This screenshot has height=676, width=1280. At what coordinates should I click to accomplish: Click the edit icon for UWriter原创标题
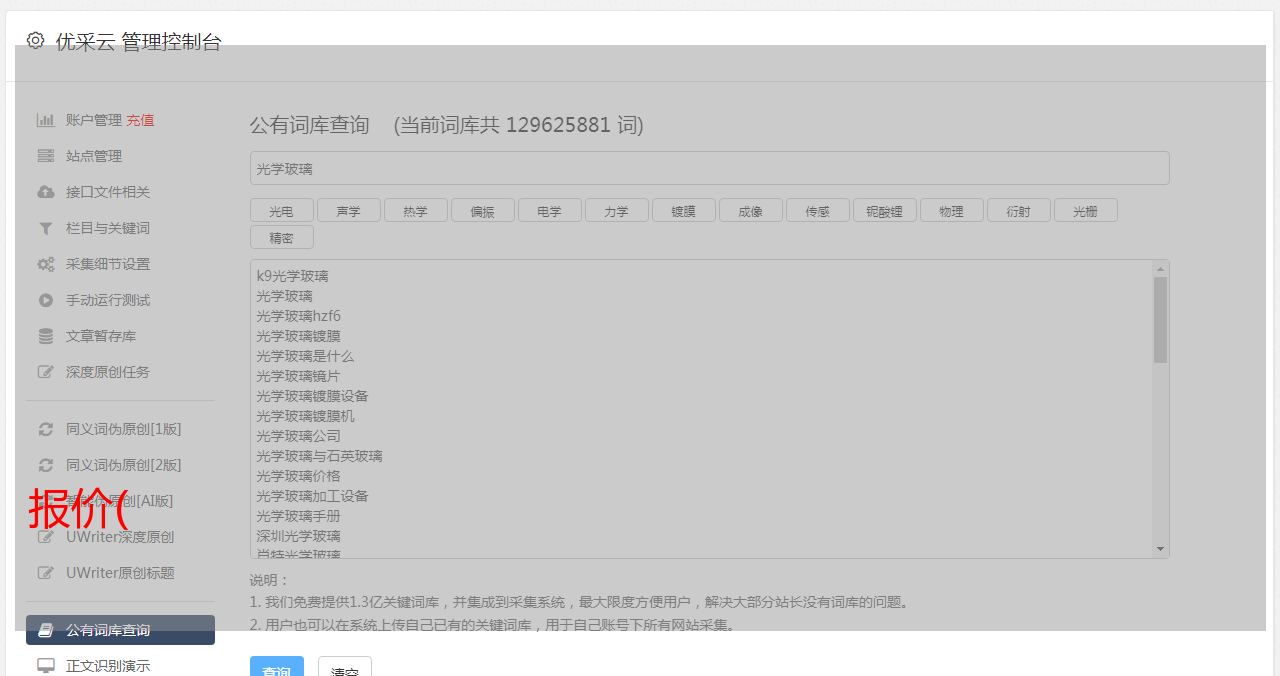coord(46,573)
